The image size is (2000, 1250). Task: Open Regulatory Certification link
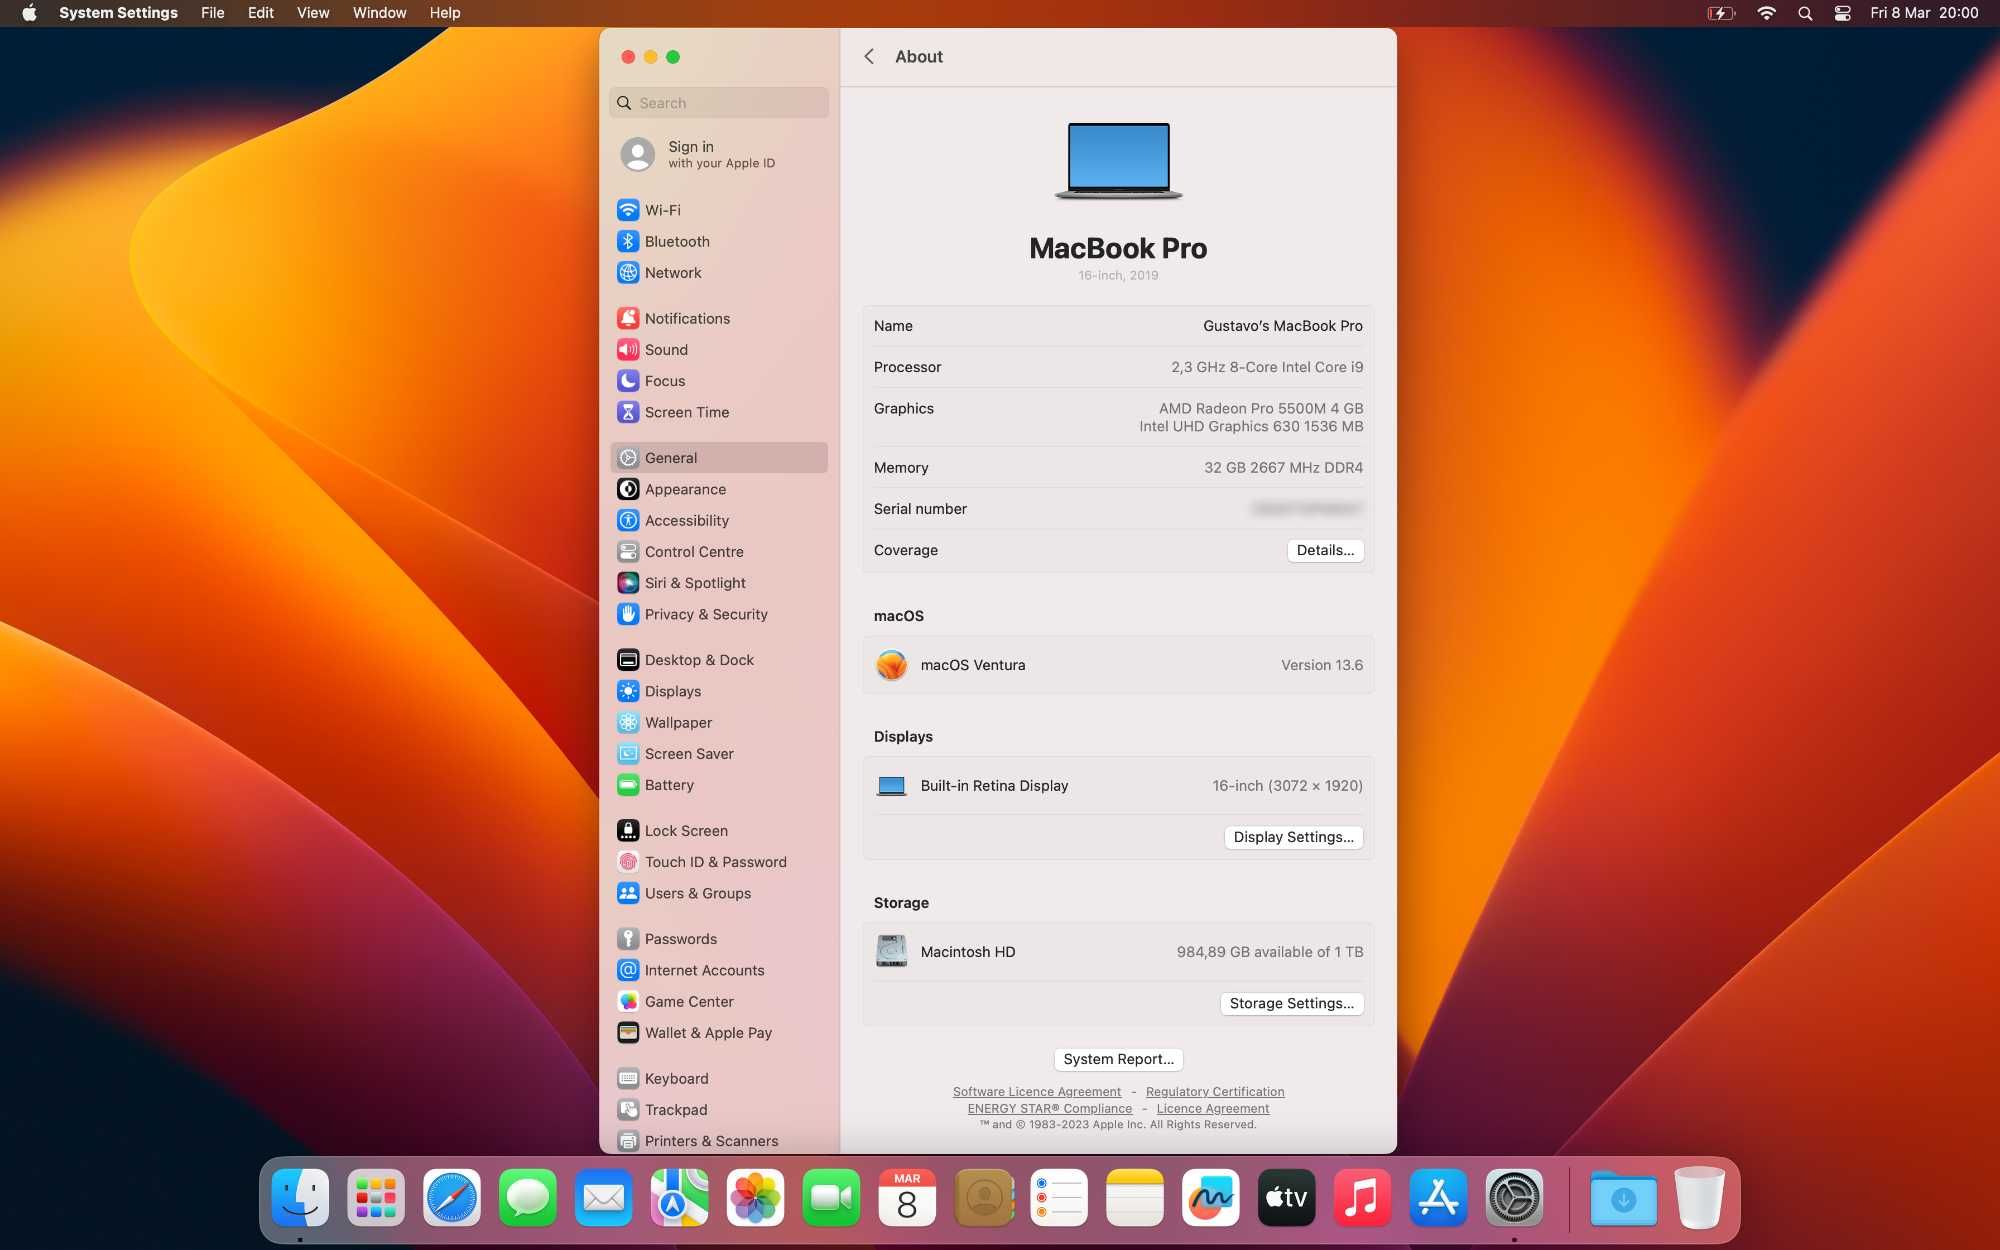pyautogui.click(x=1215, y=1092)
